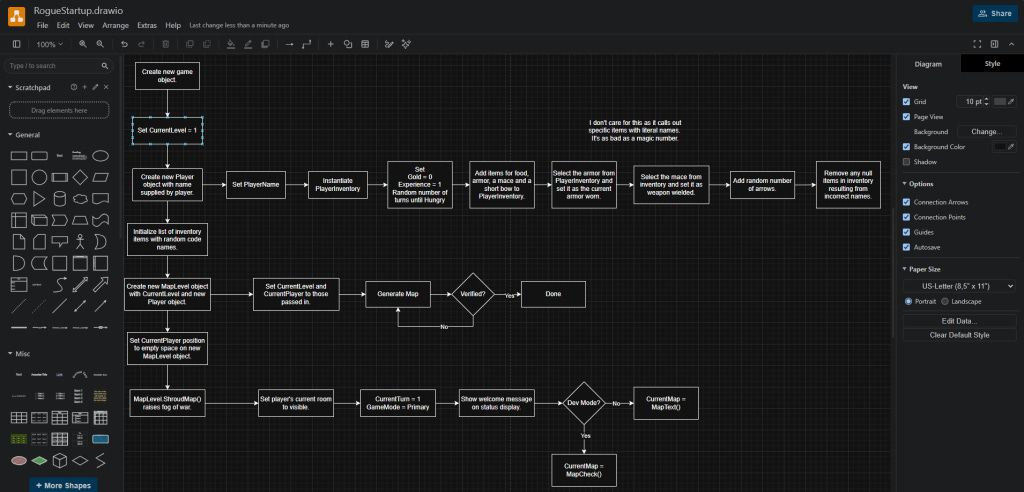Click the zoom in magnifier icon
The image size is (1024, 492).
(x=83, y=44)
